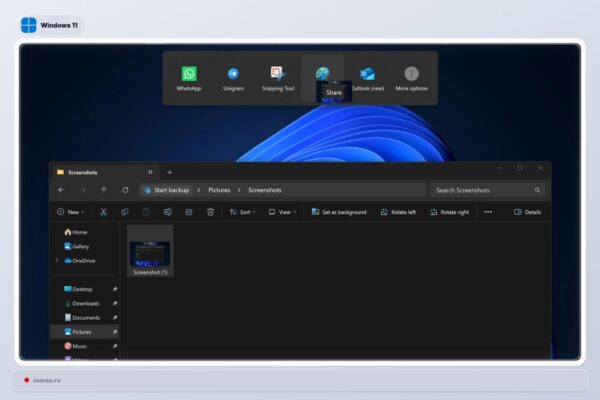Click the search magnifier icon
Image resolution: width=600 pixels, height=400 pixels.
tap(537, 190)
